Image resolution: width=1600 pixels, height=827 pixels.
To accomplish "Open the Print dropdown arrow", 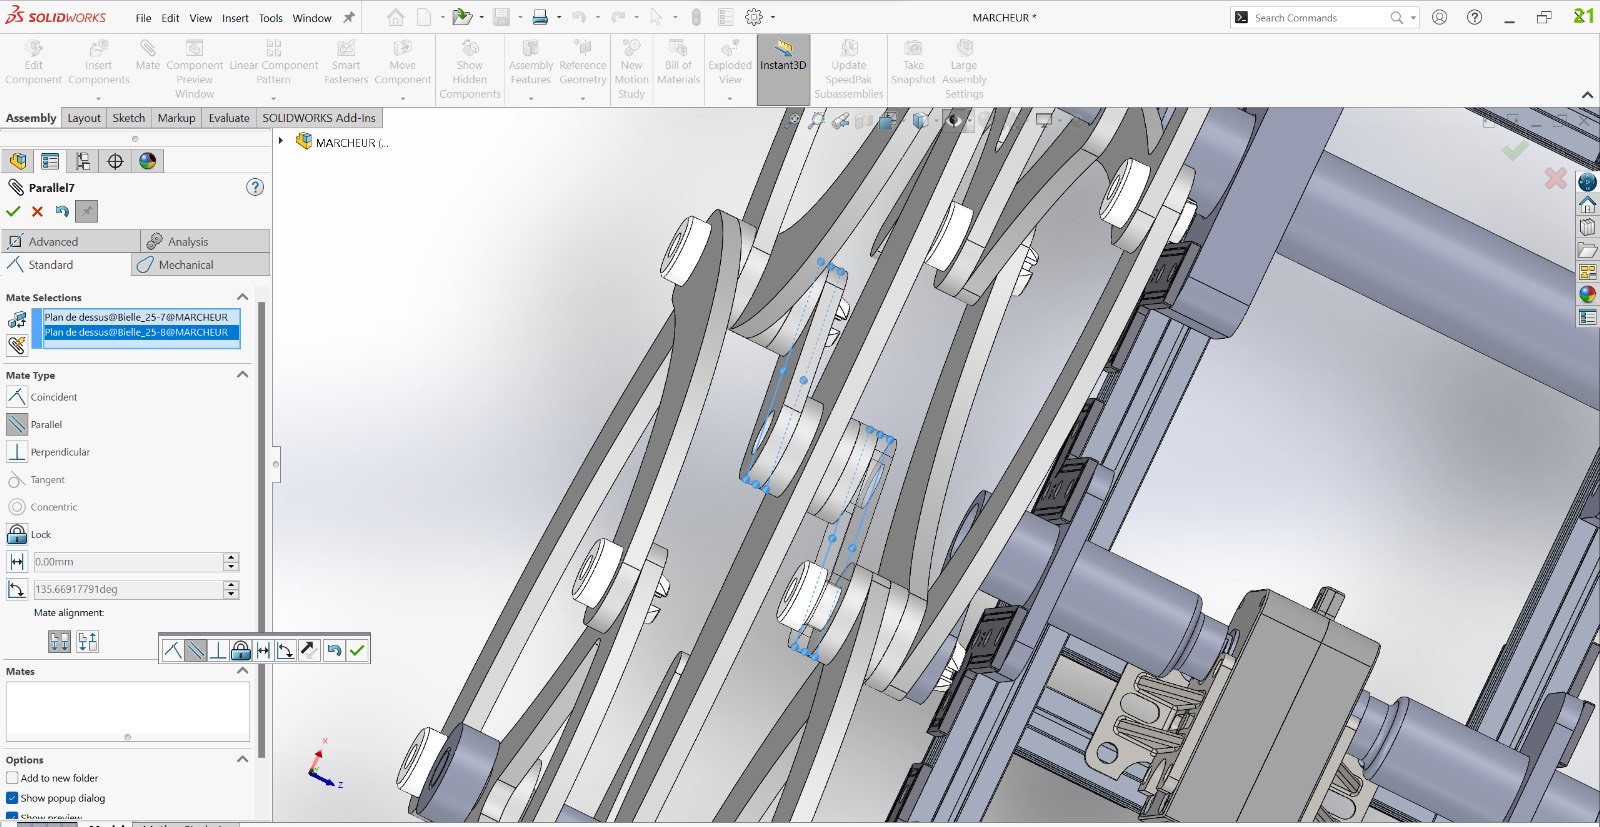I will pyautogui.click(x=558, y=17).
